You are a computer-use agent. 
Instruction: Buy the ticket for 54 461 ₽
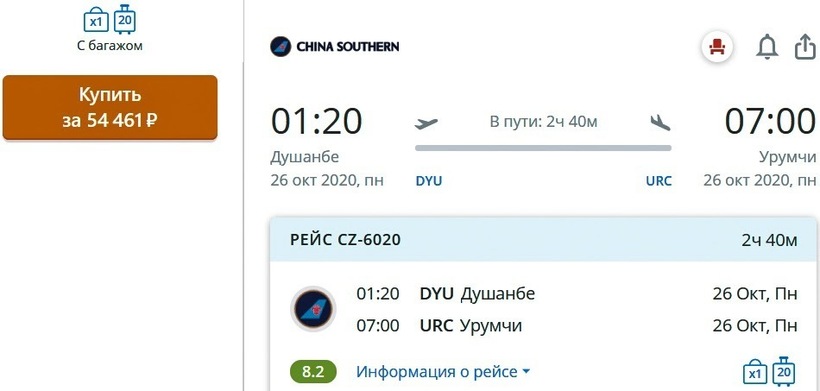click(110, 108)
